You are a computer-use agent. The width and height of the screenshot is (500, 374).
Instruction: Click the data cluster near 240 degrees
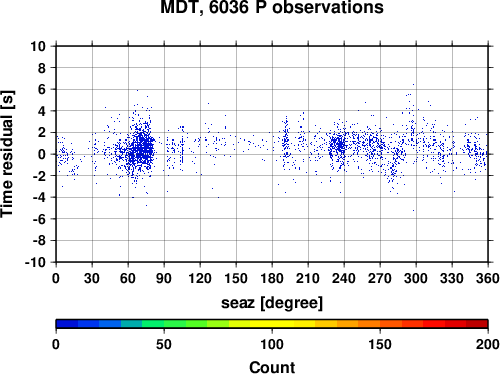coord(338,146)
